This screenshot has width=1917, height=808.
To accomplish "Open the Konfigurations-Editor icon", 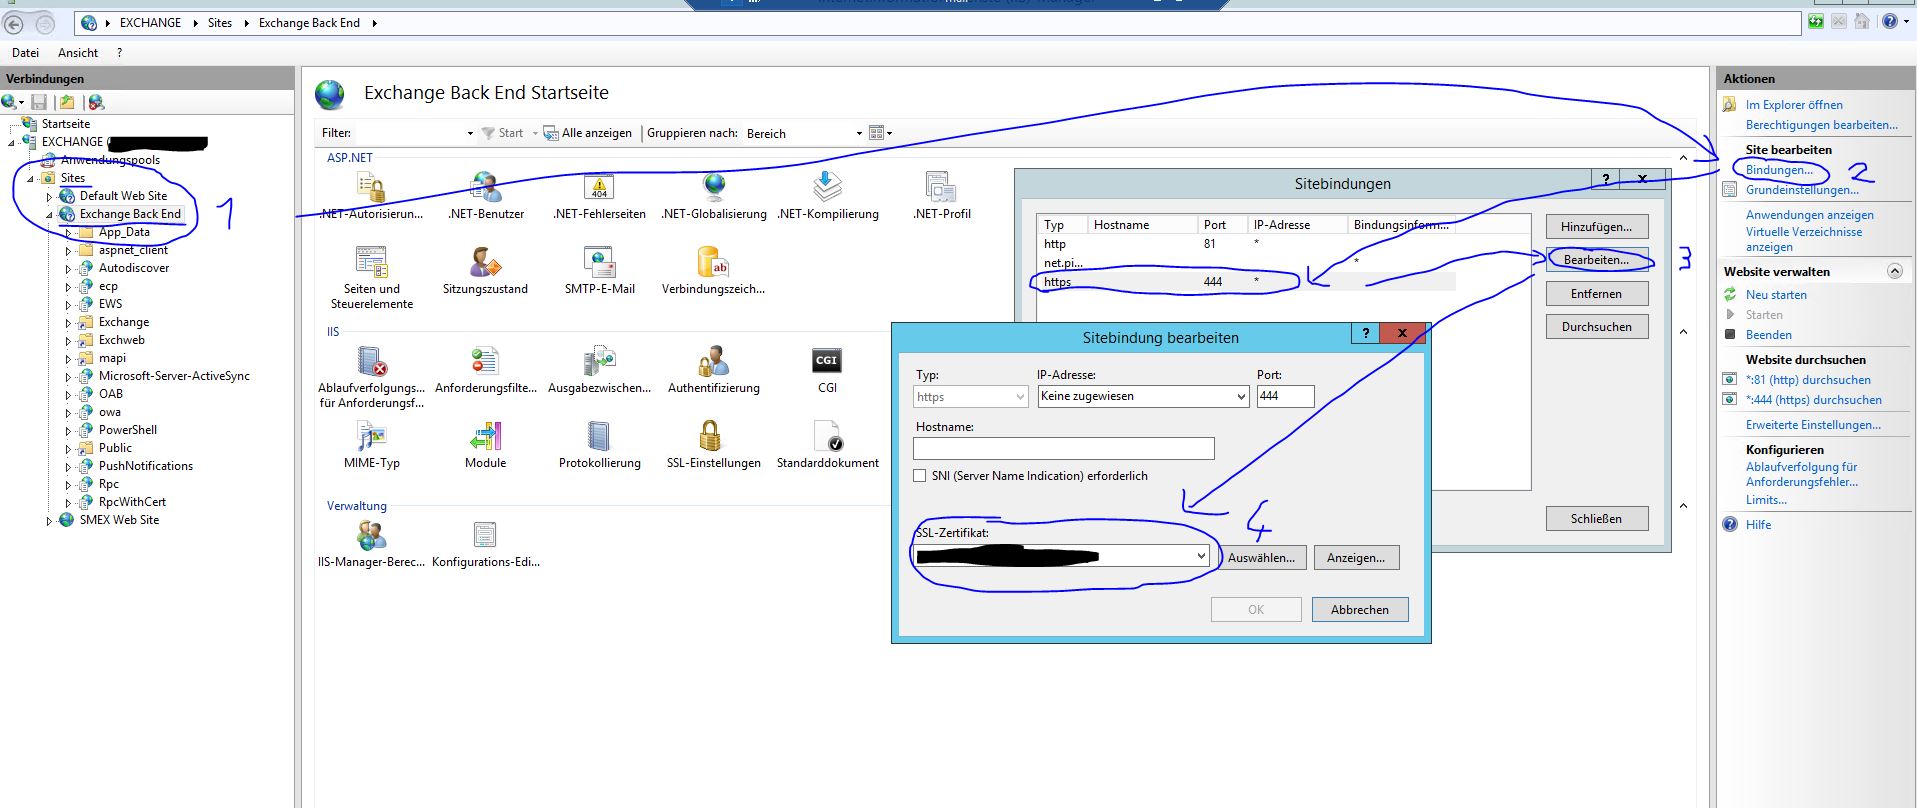I will tap(485, 536).
